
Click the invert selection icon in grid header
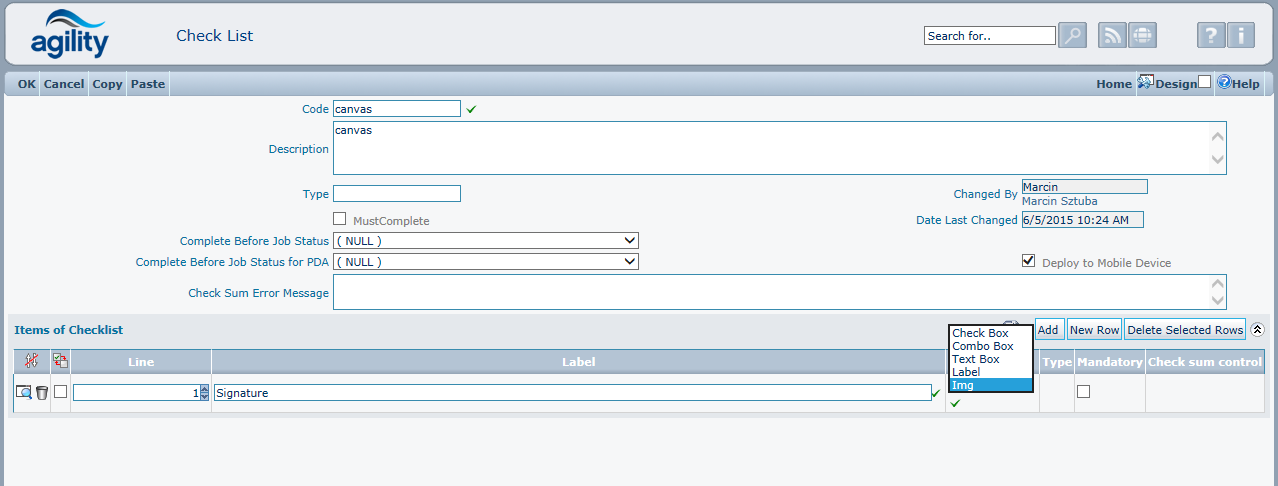click(61, 361)
